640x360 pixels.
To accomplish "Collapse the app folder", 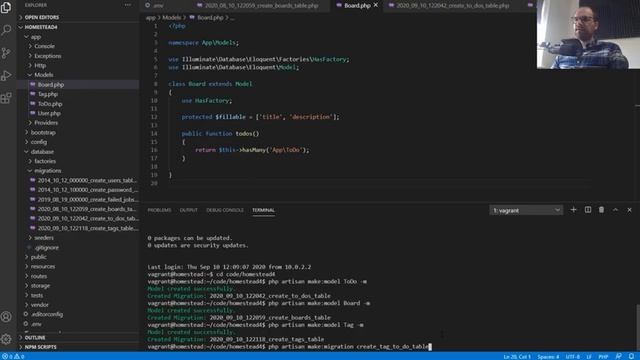I will pos(78,37).
